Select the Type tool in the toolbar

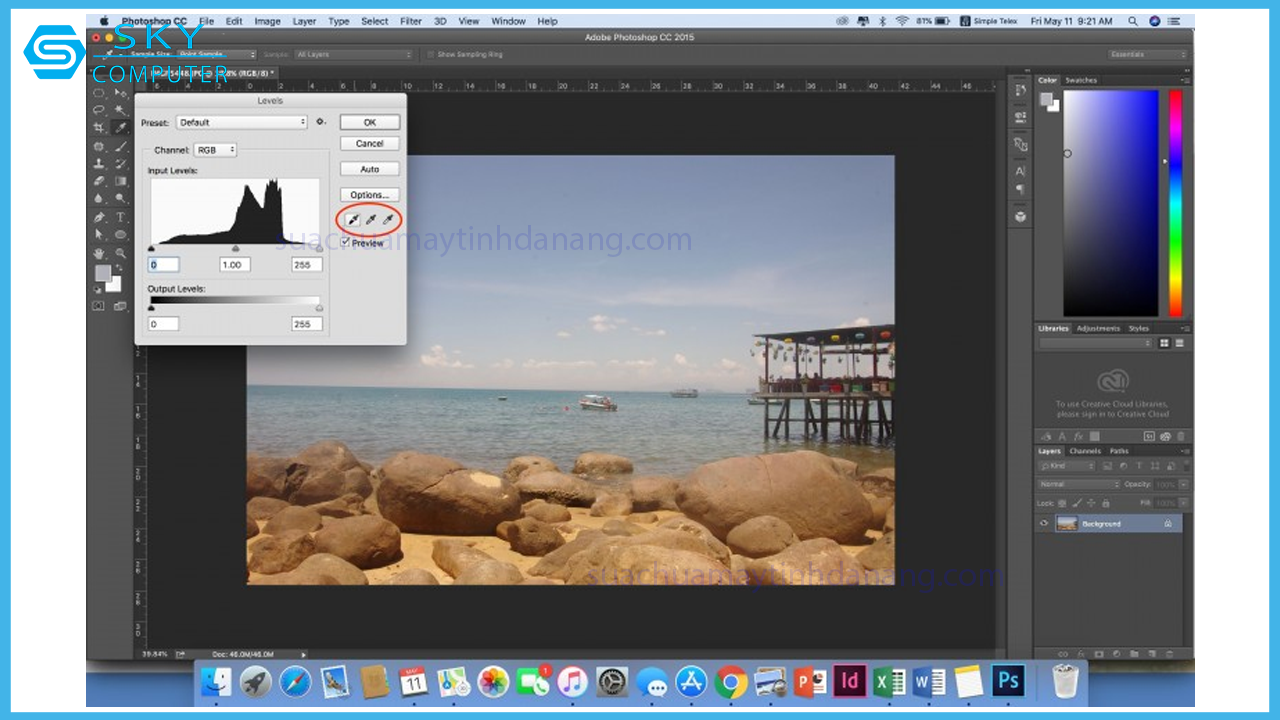[x=120, y=217]
